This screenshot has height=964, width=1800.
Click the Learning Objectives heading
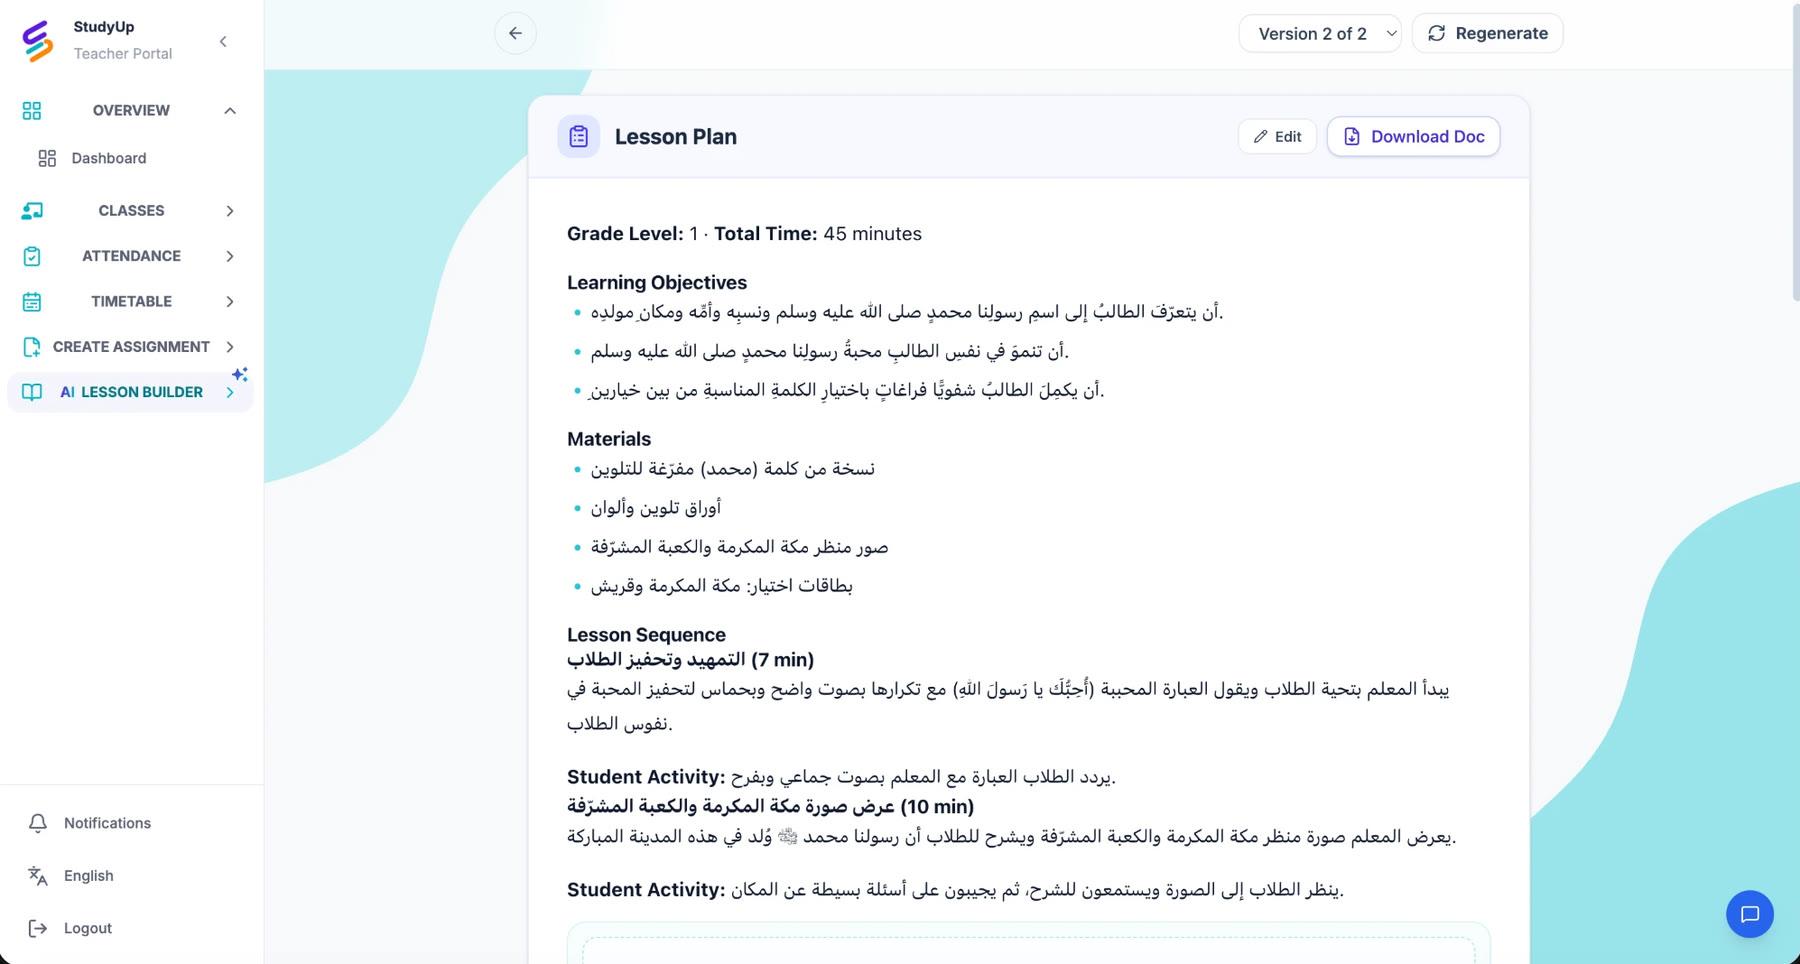coord(657,283)
